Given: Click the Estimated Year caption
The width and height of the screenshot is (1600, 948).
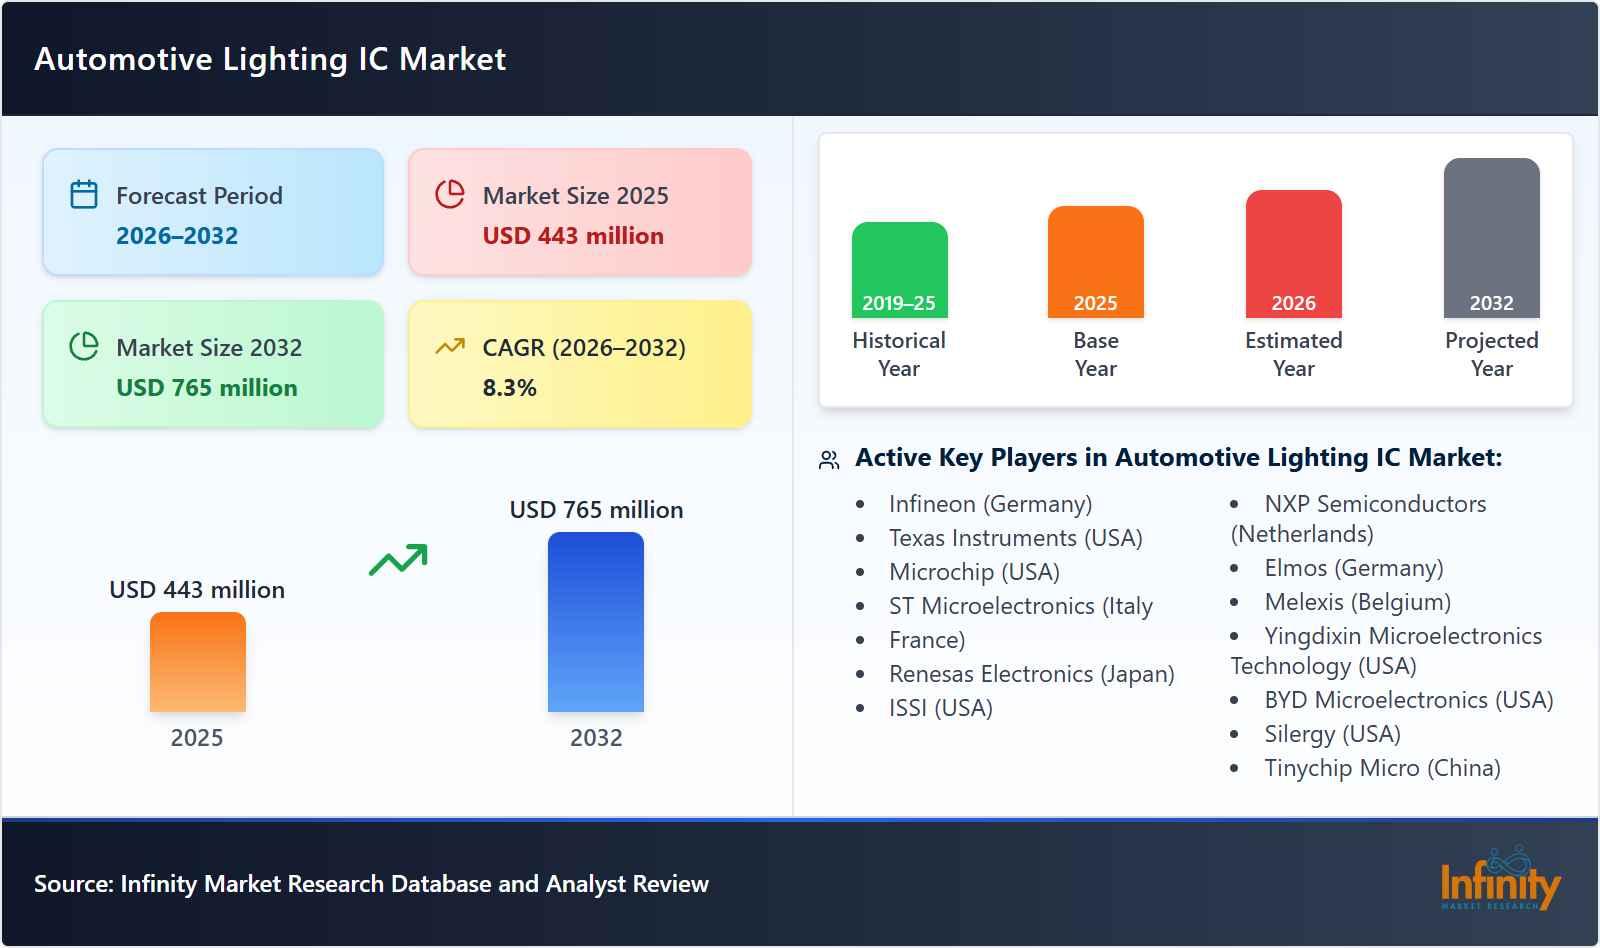Looking at the screenshot, I should (x=1293, y=354).
